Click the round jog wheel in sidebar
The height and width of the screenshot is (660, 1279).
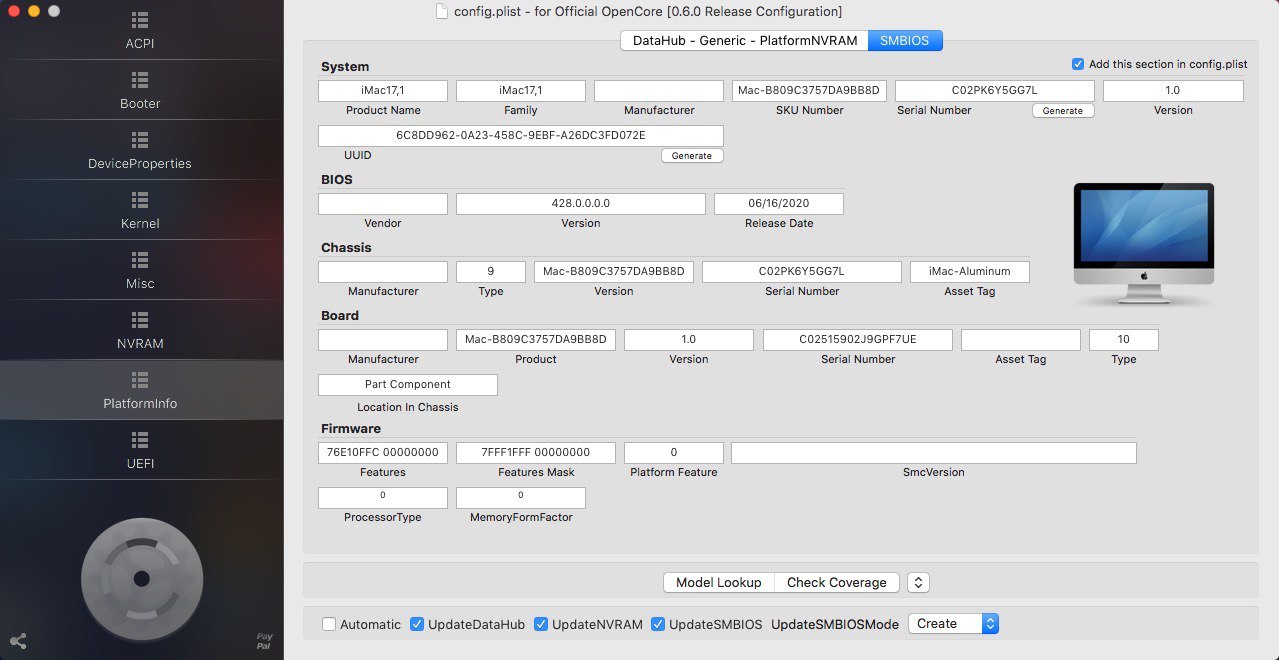(141, 578)
